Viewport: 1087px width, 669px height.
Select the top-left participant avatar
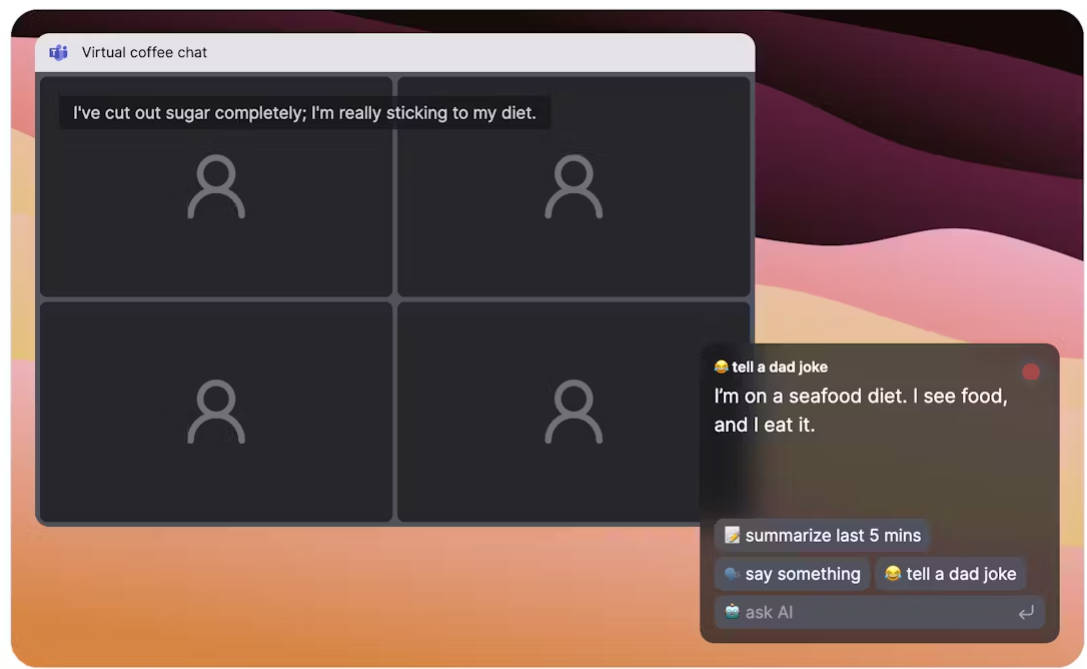pyautogui.click(x=216, y=187)
